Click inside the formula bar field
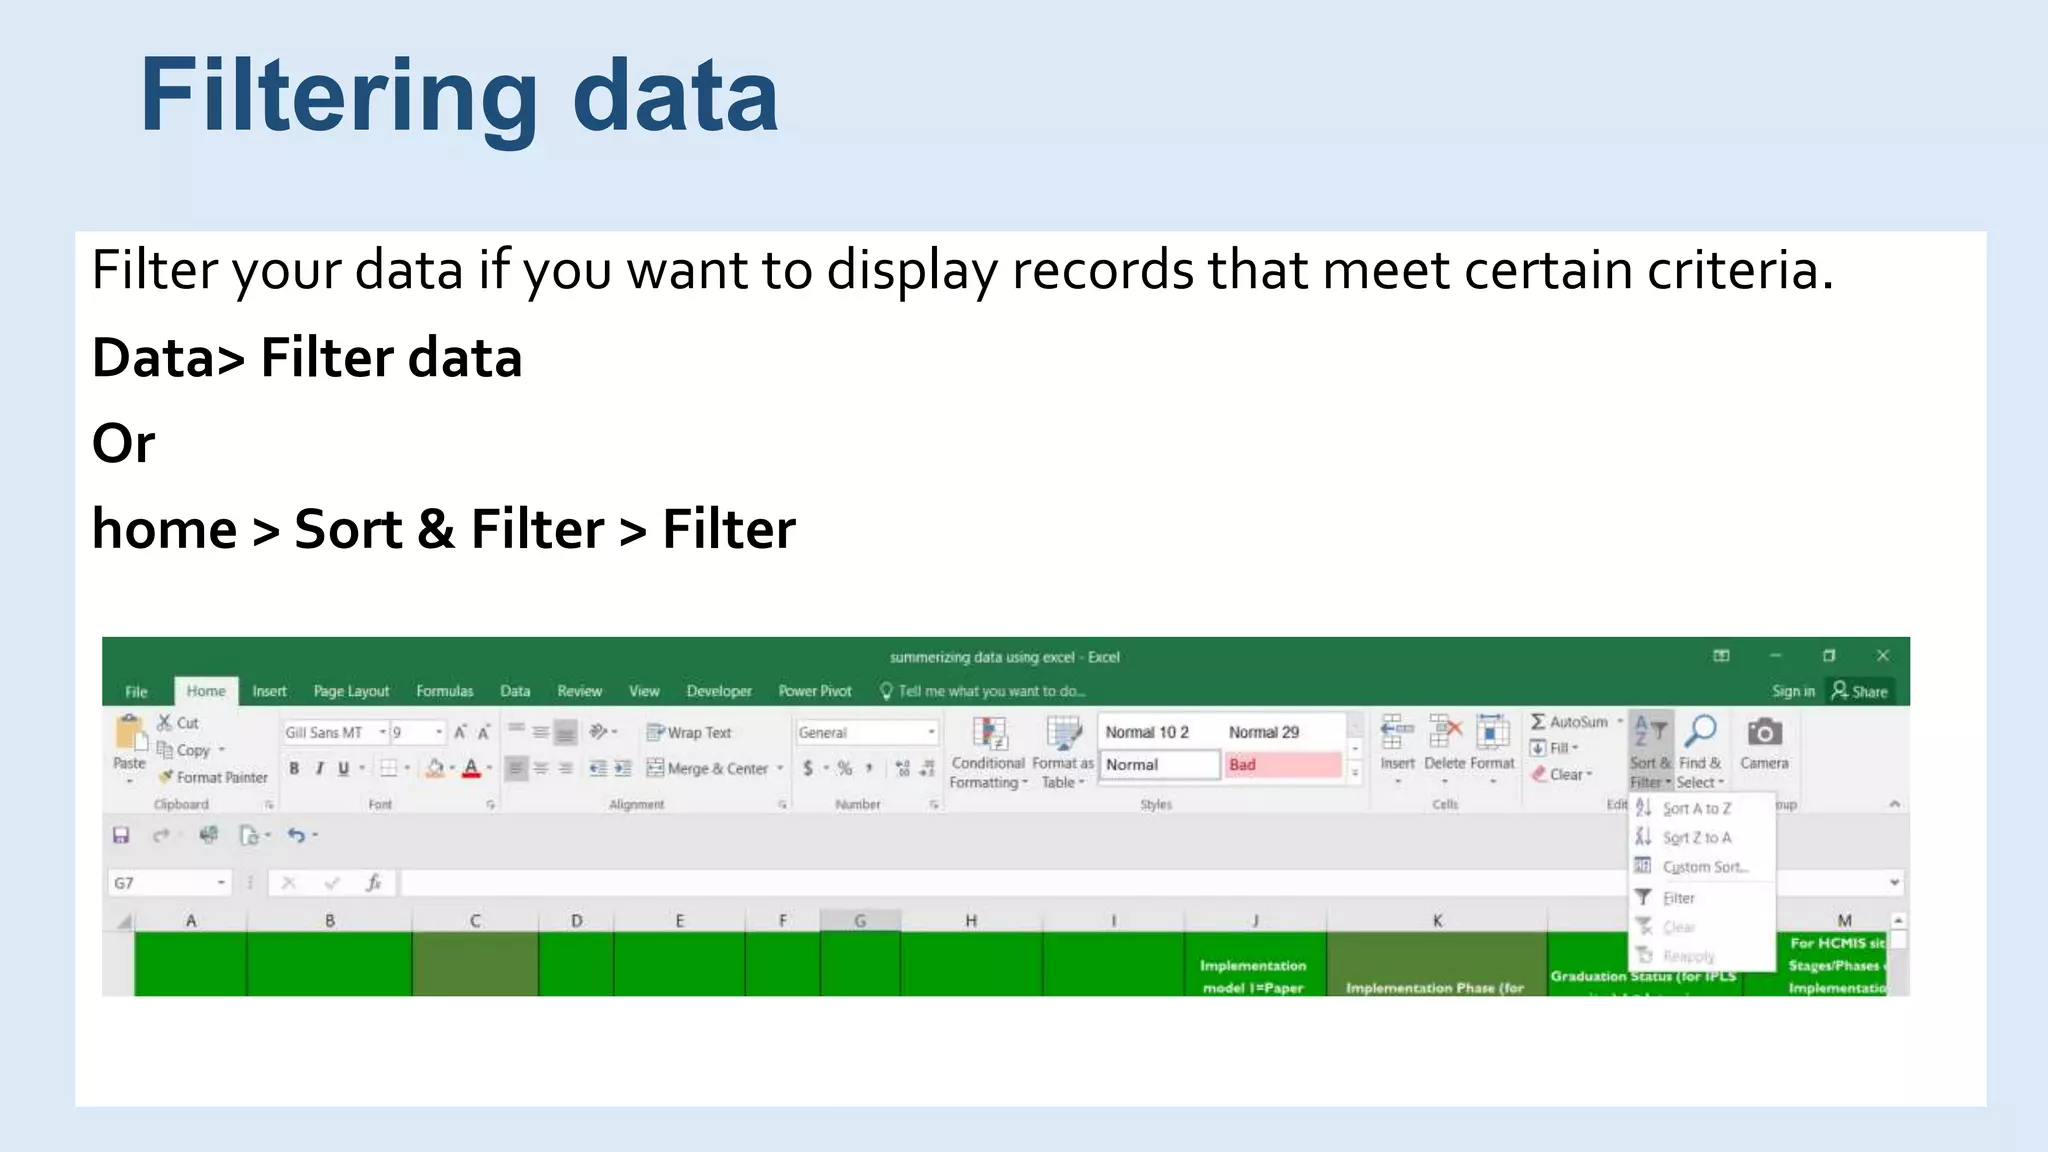The height and width of the screenshot is (1152, 2048). [x=1000, y=883]
